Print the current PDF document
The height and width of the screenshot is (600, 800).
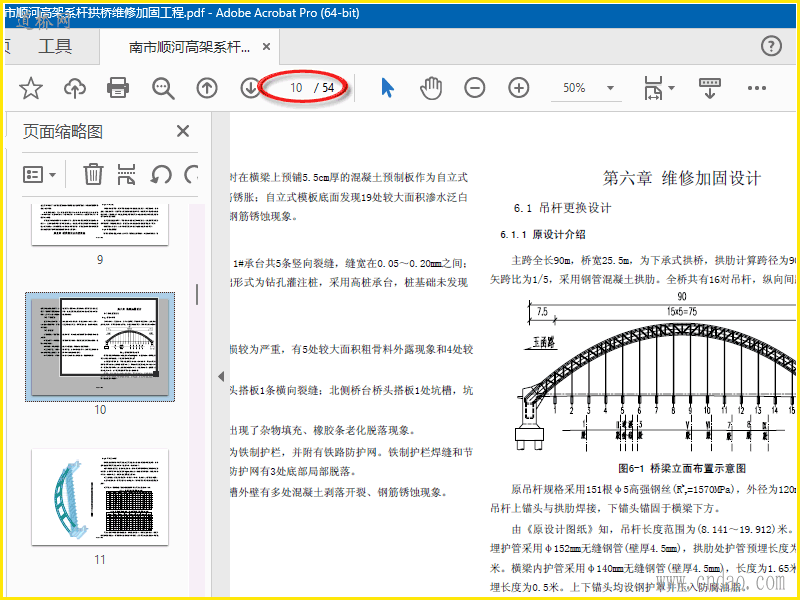pos(118,88)
